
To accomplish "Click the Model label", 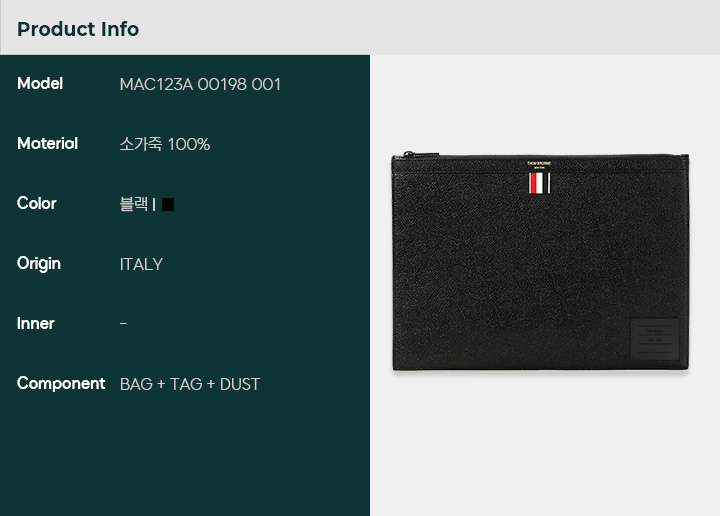I will pyautogui.click(x=40, y=84).
